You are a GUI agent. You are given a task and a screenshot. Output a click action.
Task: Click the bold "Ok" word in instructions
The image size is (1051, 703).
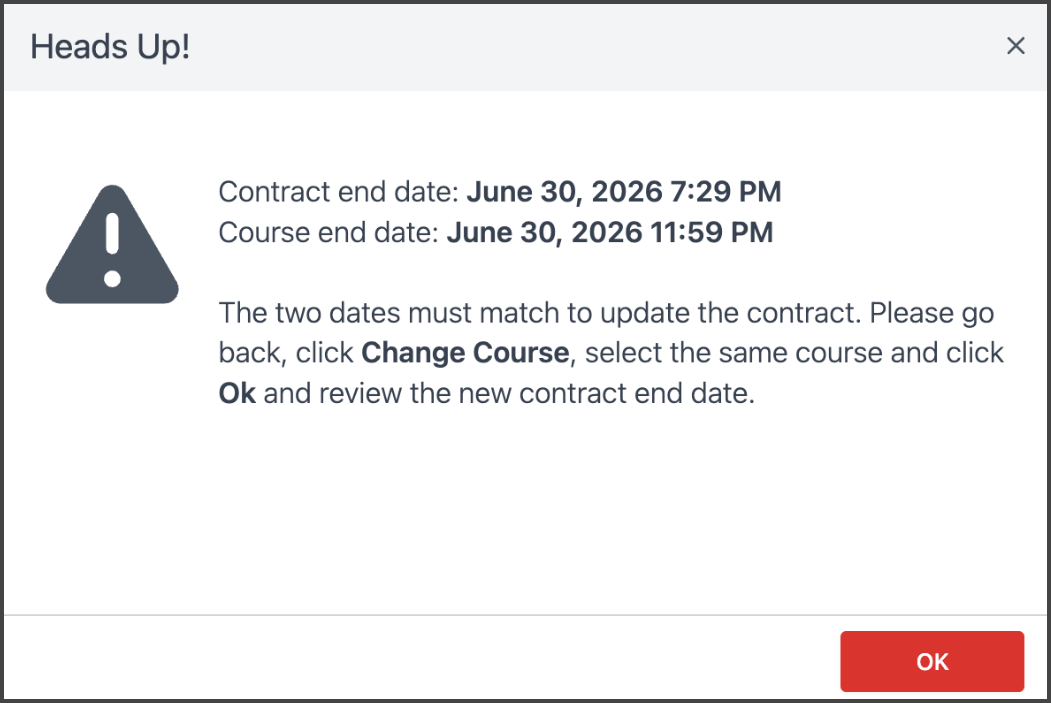point(237,393)
